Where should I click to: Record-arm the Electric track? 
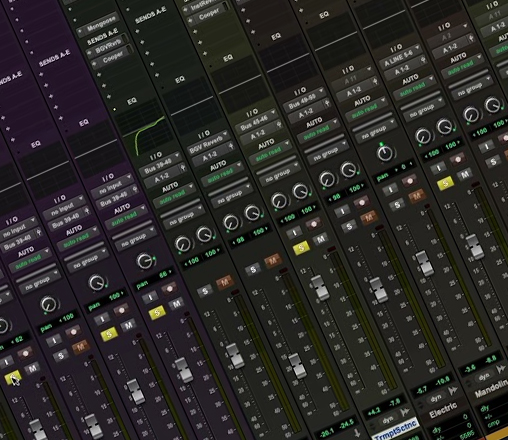410,181
